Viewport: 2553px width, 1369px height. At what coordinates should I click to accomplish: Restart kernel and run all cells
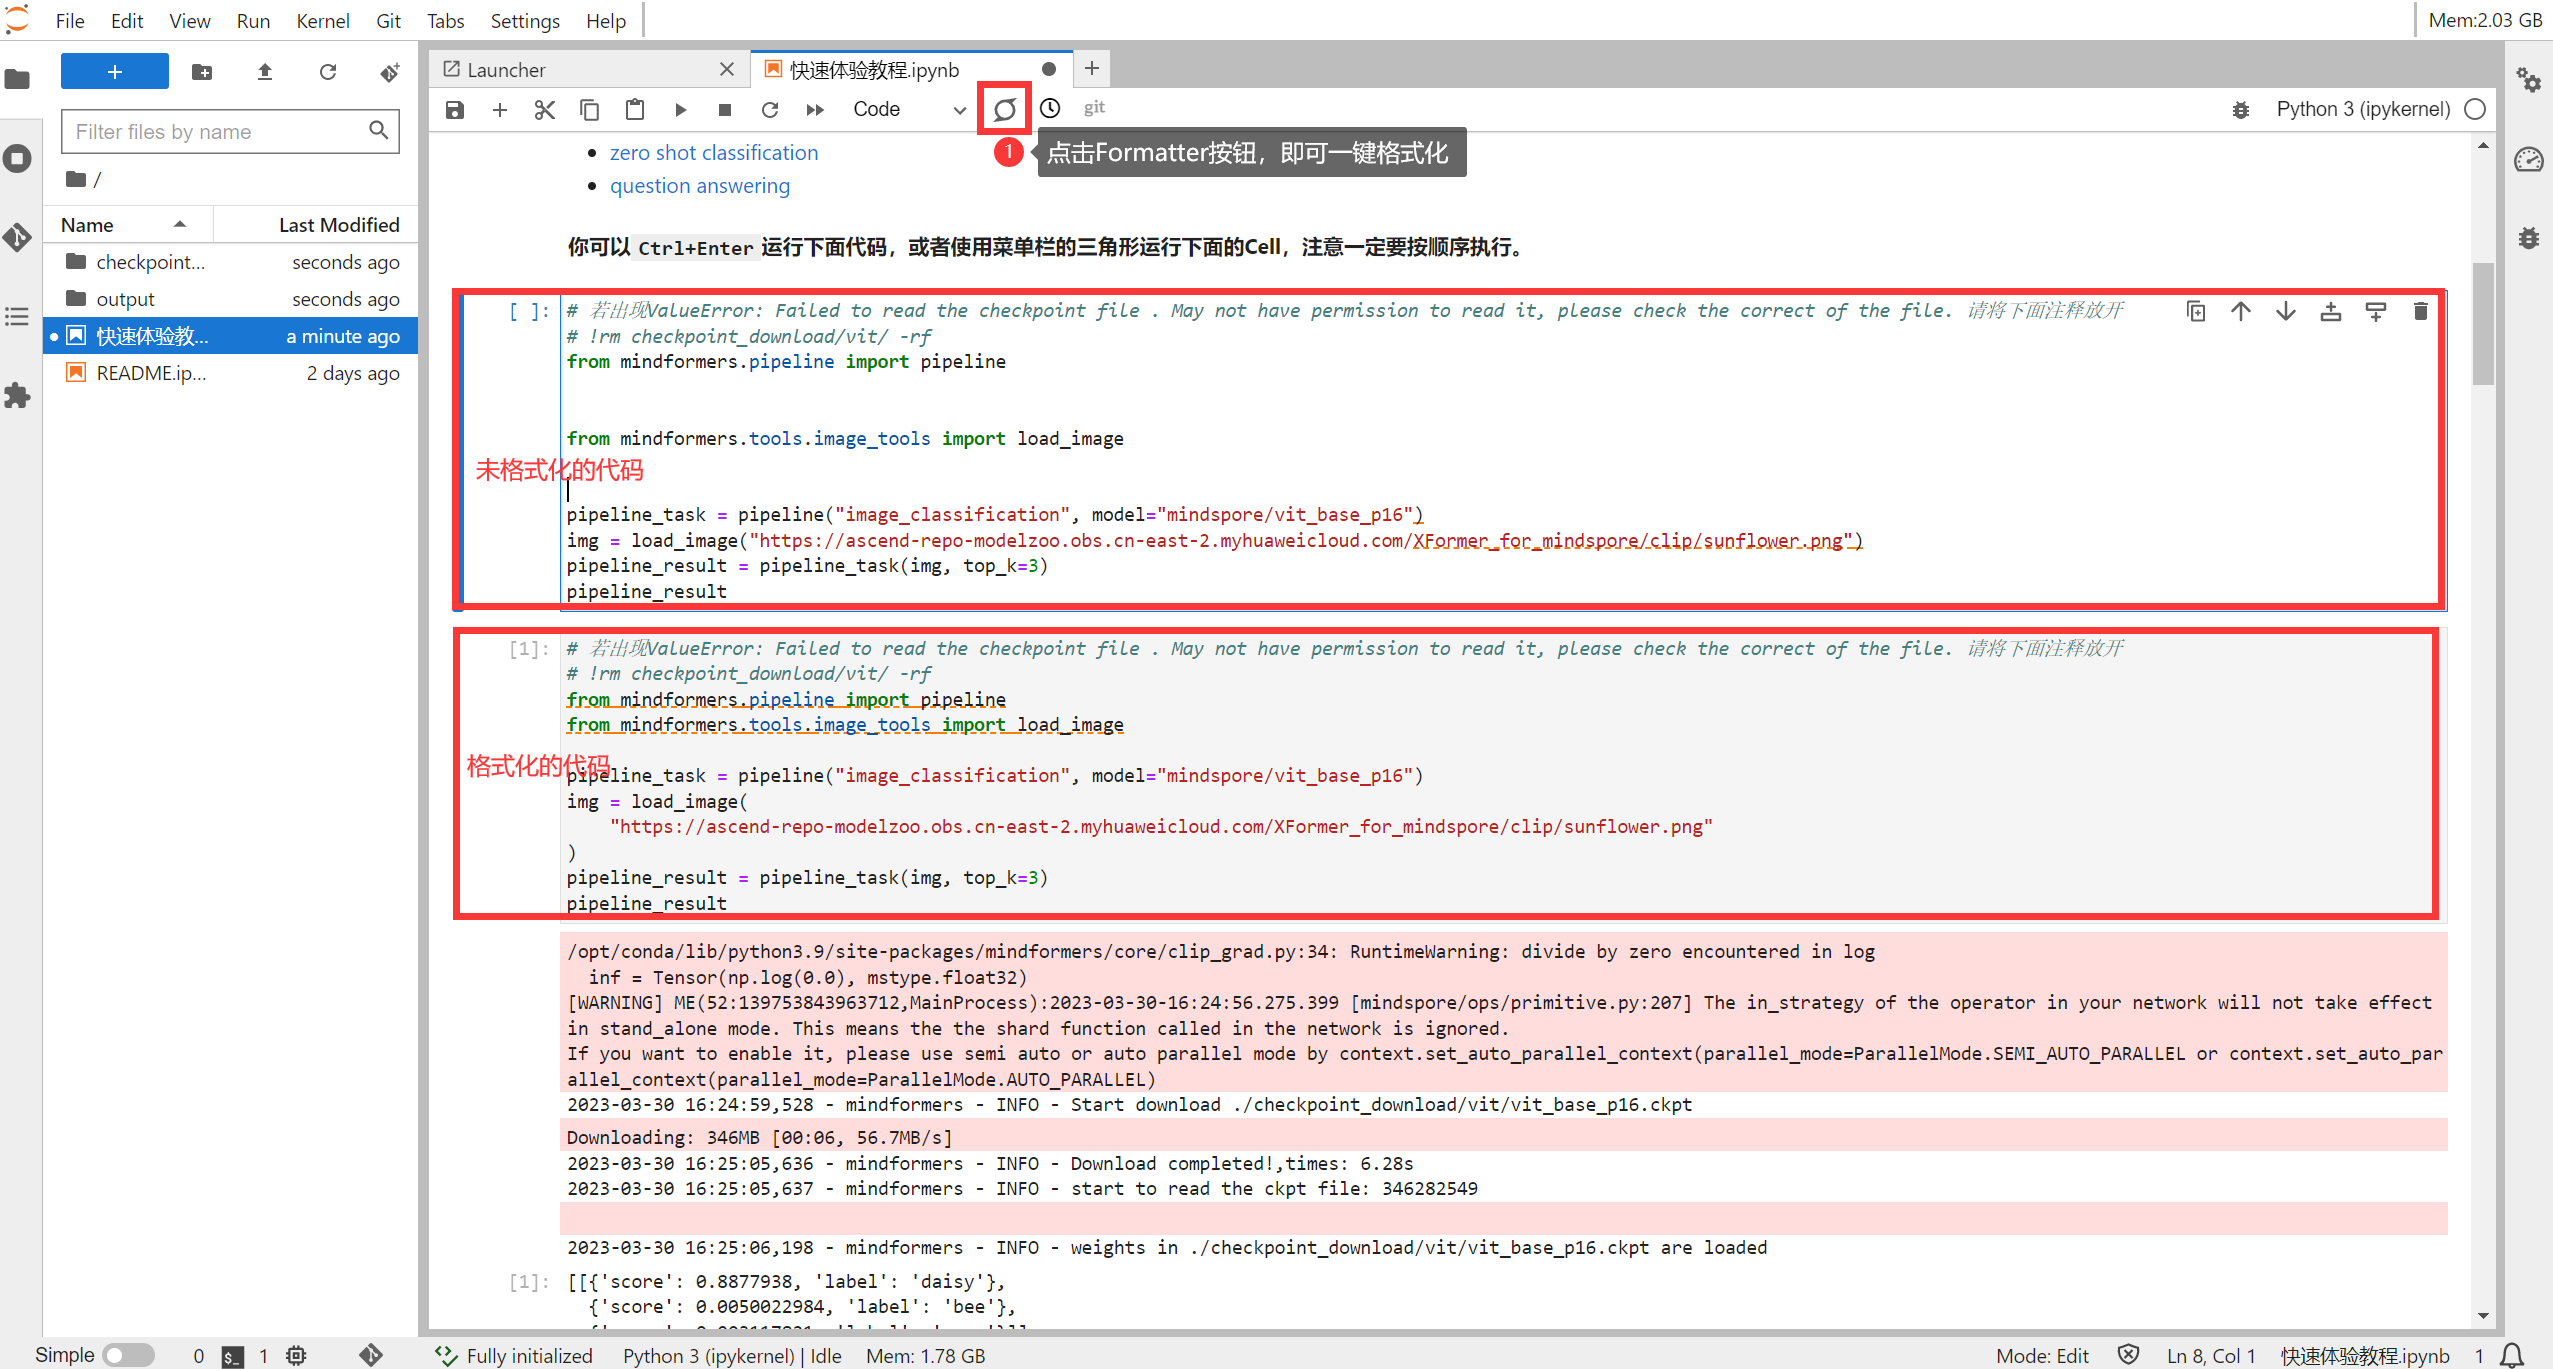815,109
